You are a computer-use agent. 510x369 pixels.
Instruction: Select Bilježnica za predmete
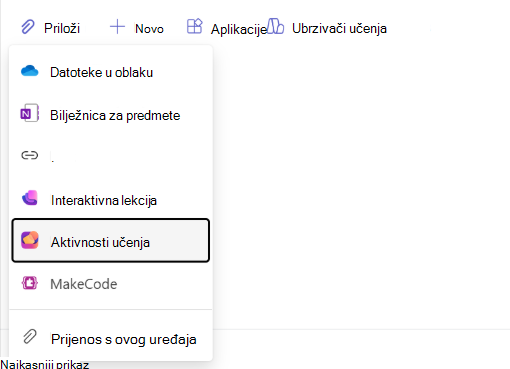115,115
